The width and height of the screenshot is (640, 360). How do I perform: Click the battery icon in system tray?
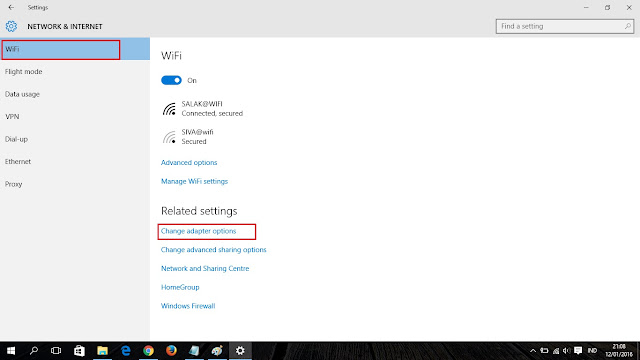pos(544,351)
